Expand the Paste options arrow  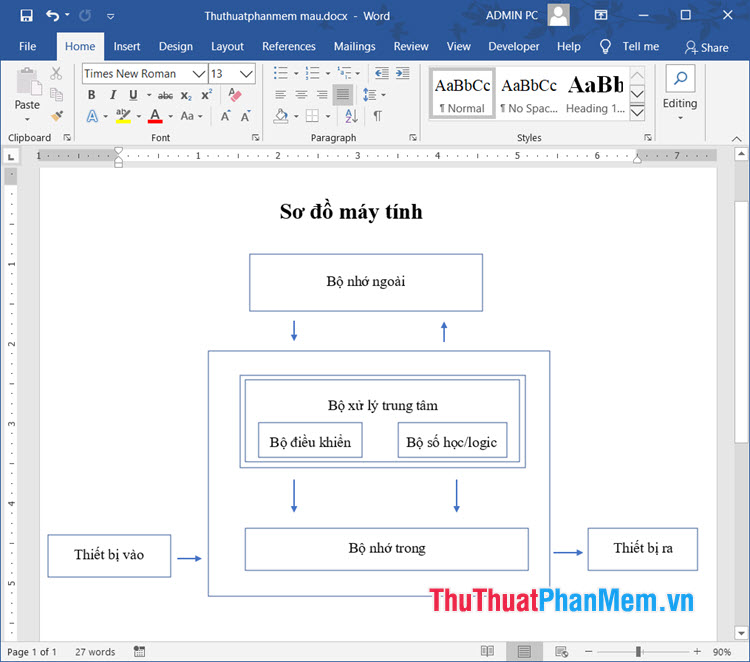pos(27,119)
